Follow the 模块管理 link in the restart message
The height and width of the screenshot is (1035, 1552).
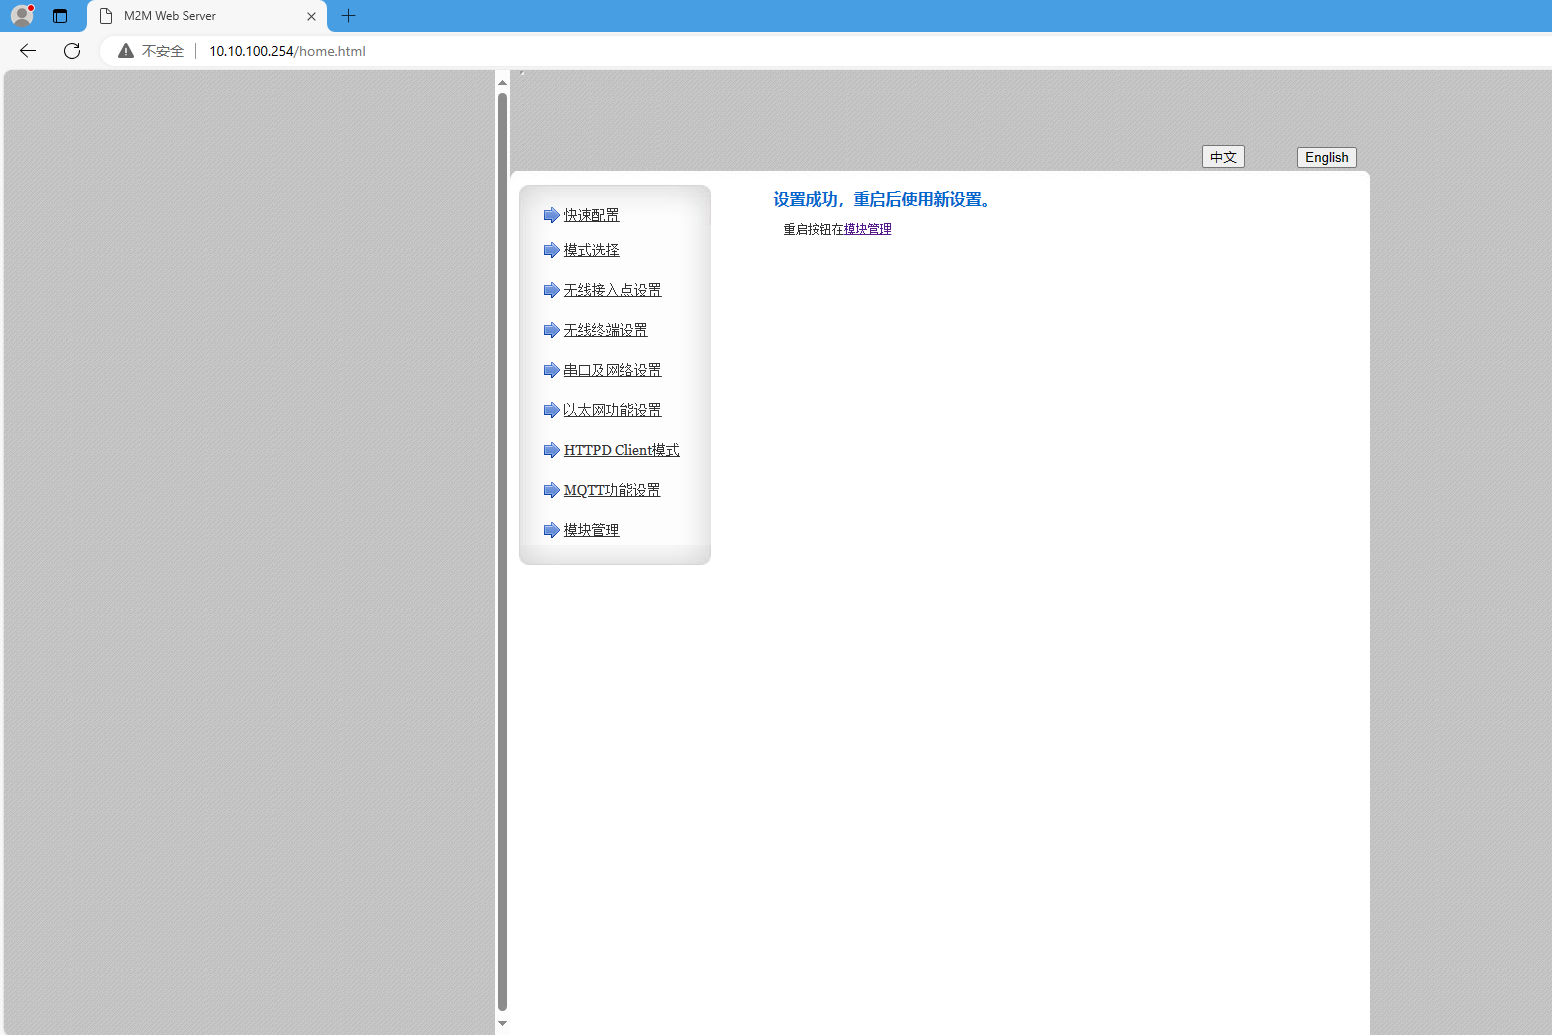[867, 229]
